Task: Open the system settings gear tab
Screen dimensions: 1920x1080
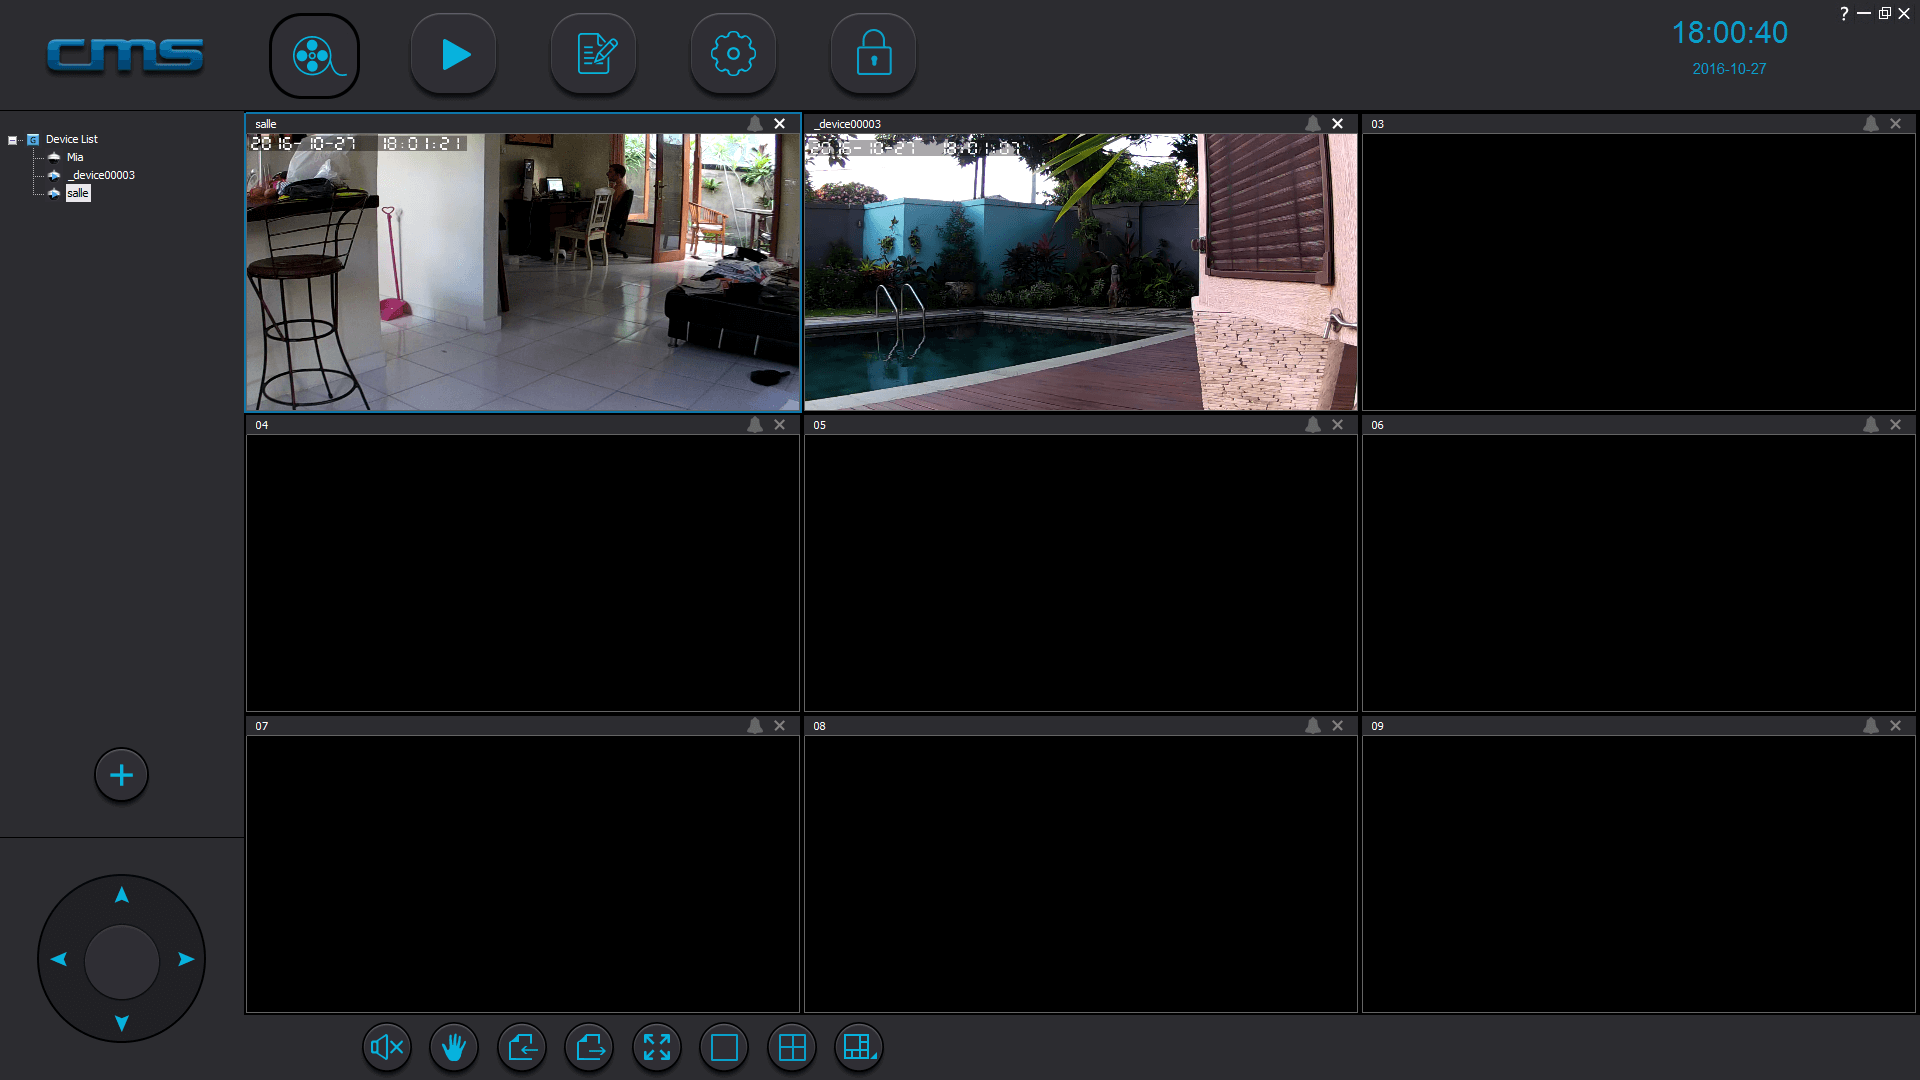Action: pyautogui.click(x=733, y=54)
